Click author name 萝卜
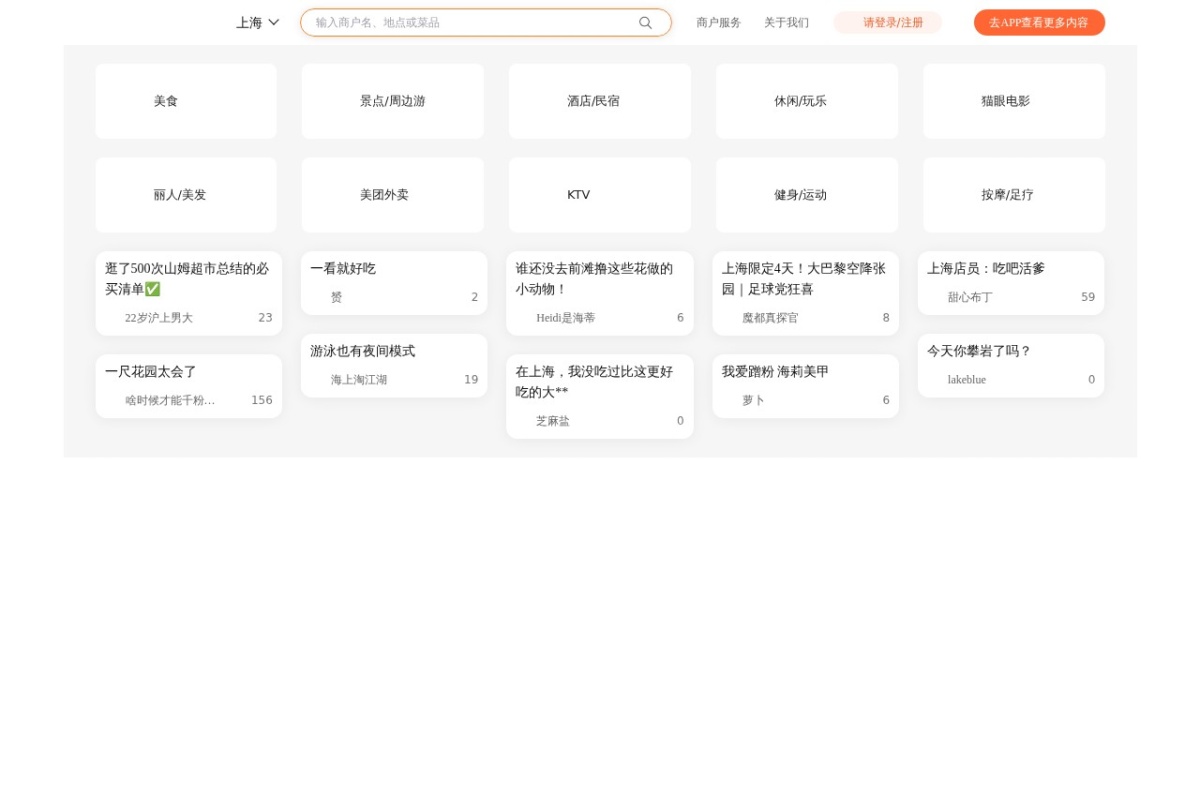 [753, 400]
